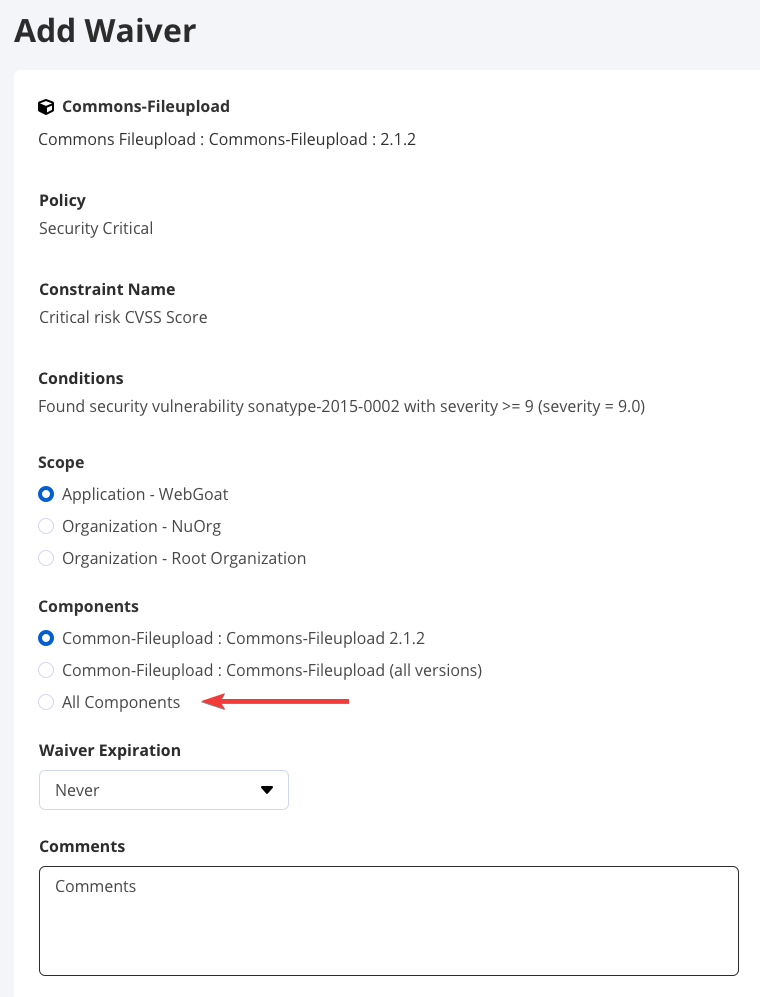Image resolution: width=760 pixels, height=997 pixels.
Task: Select Commons-Fileupload (all versions) radio button
Action: pos(46,670)
